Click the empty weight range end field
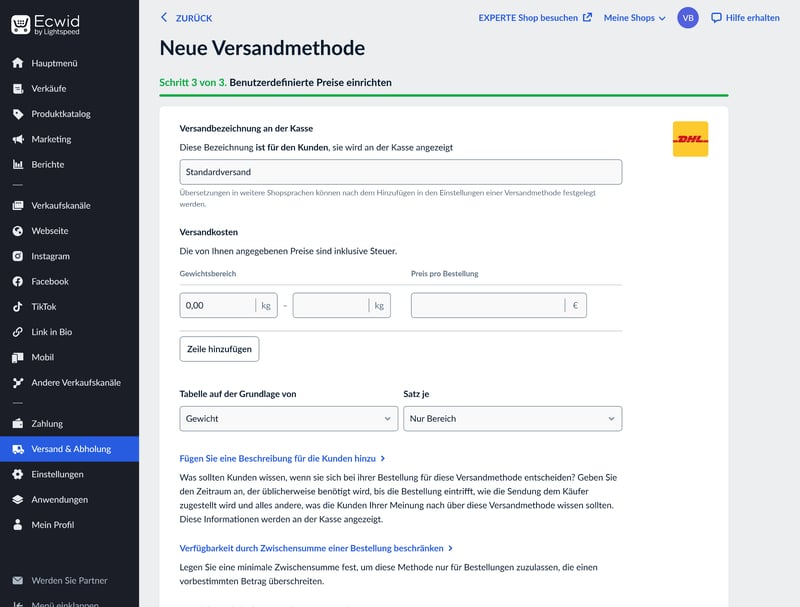800x607 pixels. (x=341, y=305)
